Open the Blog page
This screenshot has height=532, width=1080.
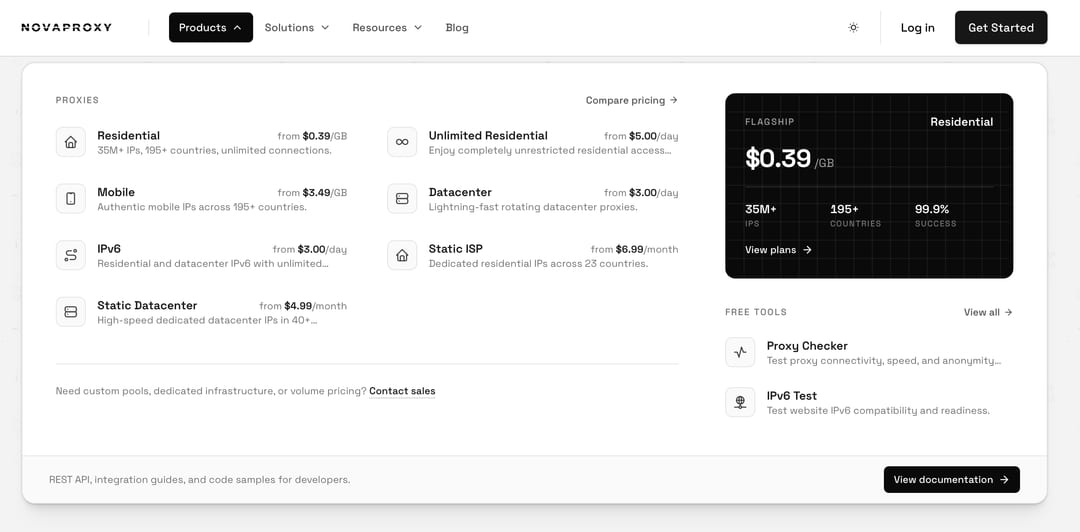coord(457,28)
